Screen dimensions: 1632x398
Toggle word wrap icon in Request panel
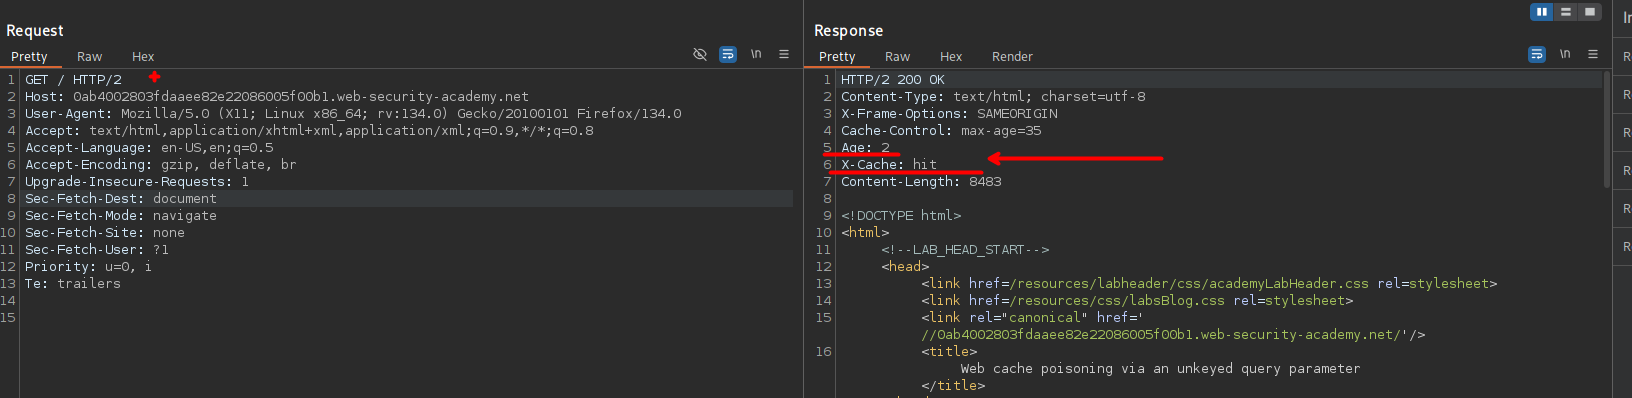(728, 54)
